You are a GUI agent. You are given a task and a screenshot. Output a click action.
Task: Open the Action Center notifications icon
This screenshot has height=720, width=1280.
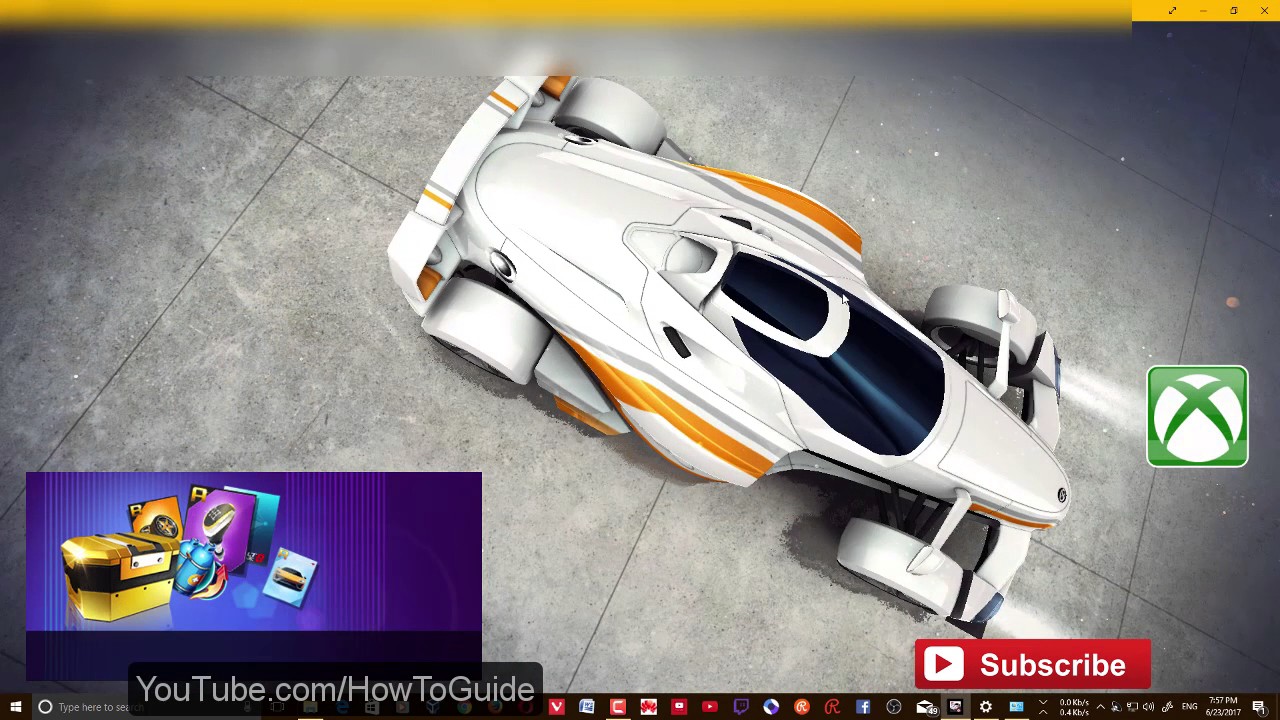click(1259, 707)
